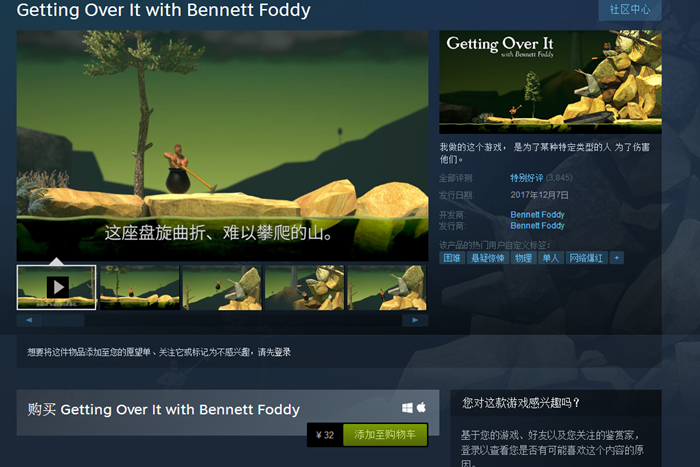Select the 悬疑惊悚 tag
Image resolution: width=700 pixels, height=467 pixels.
coord(488,258)
